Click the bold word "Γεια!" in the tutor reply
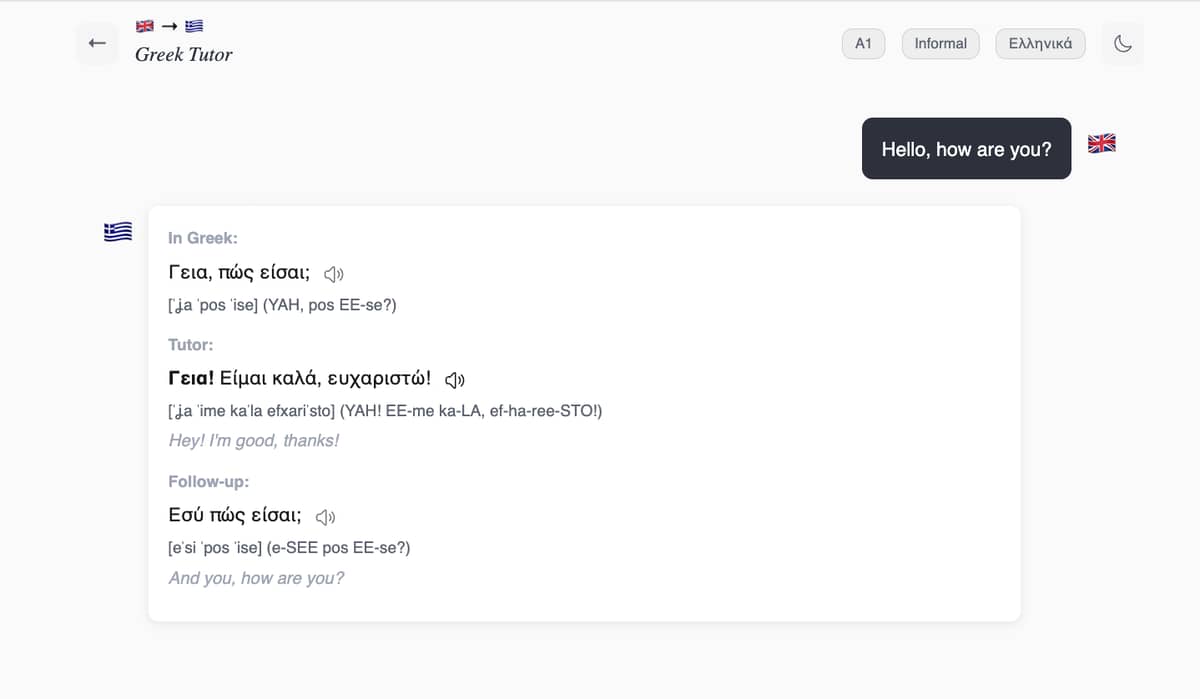Image resolution: width=1200 pixels, height=699 pixels. point(191,379)
